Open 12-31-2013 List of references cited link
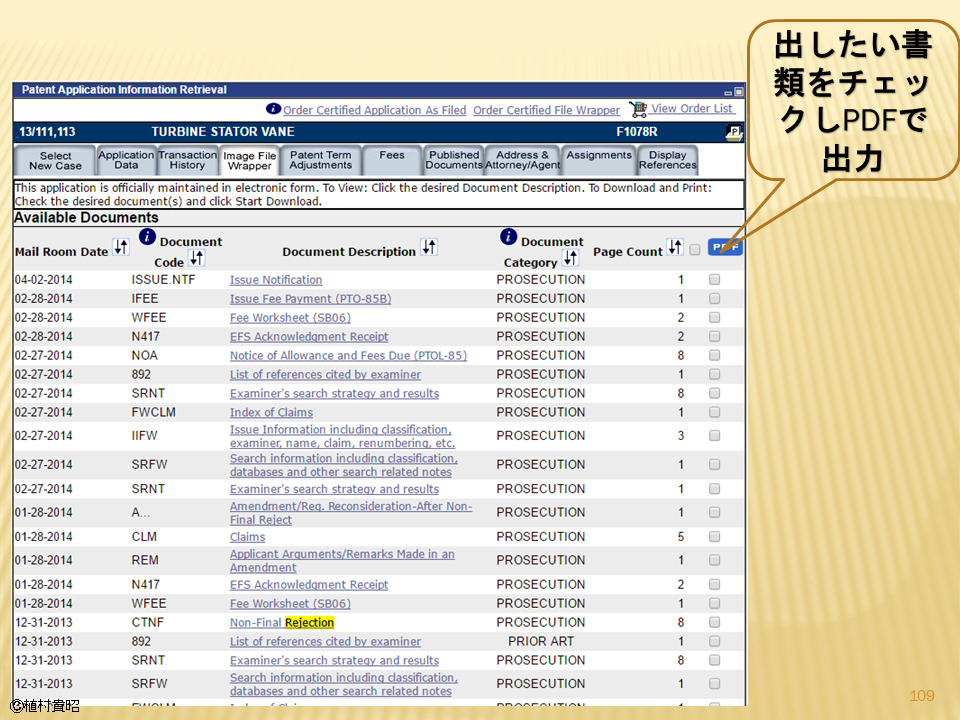Image resolution: width=960 pixels, height=720 pixels. point(325,642)
